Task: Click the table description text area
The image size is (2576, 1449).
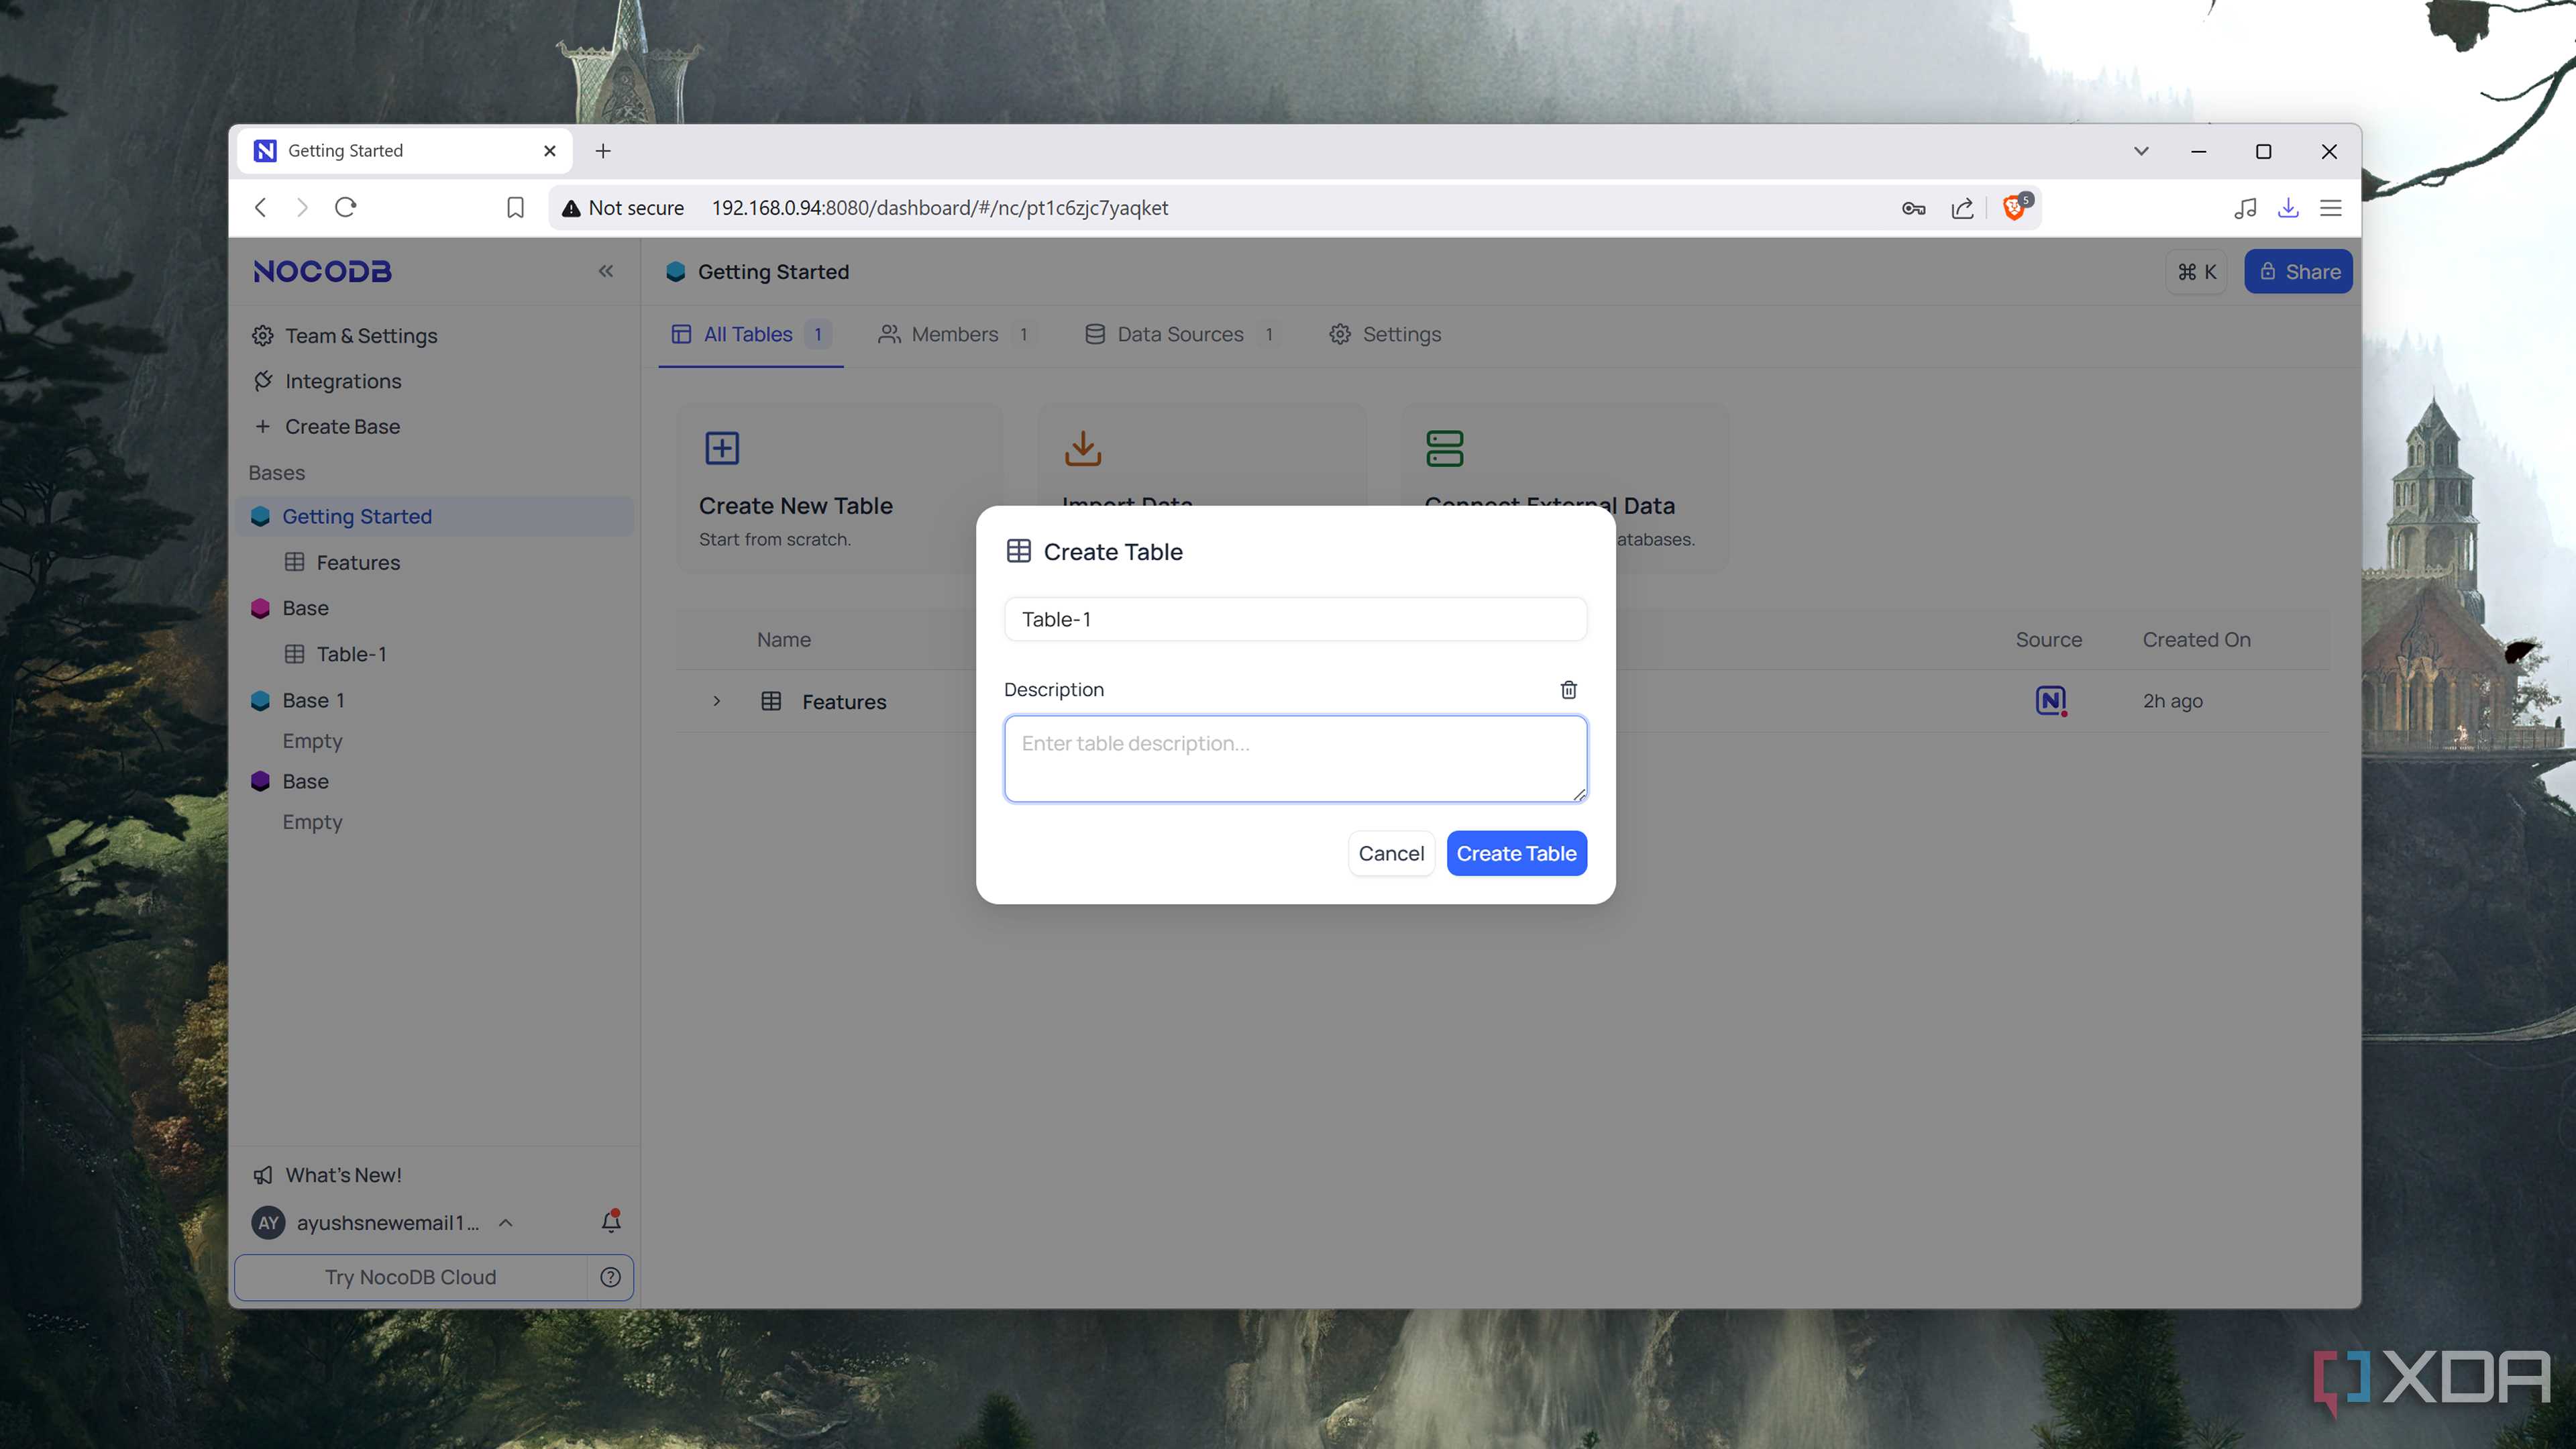Action: (x=1295, y=758)
